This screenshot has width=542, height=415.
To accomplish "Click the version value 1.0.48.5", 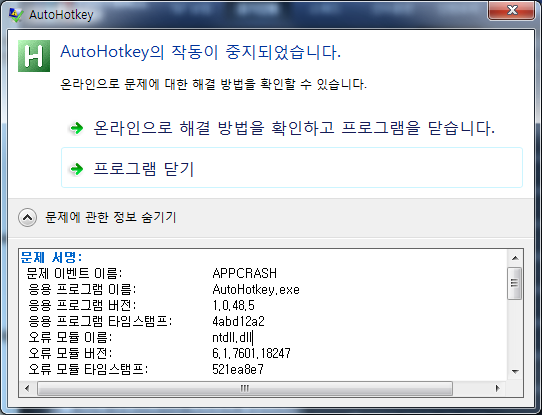I will pyautogui.click(x=233, y=305).
